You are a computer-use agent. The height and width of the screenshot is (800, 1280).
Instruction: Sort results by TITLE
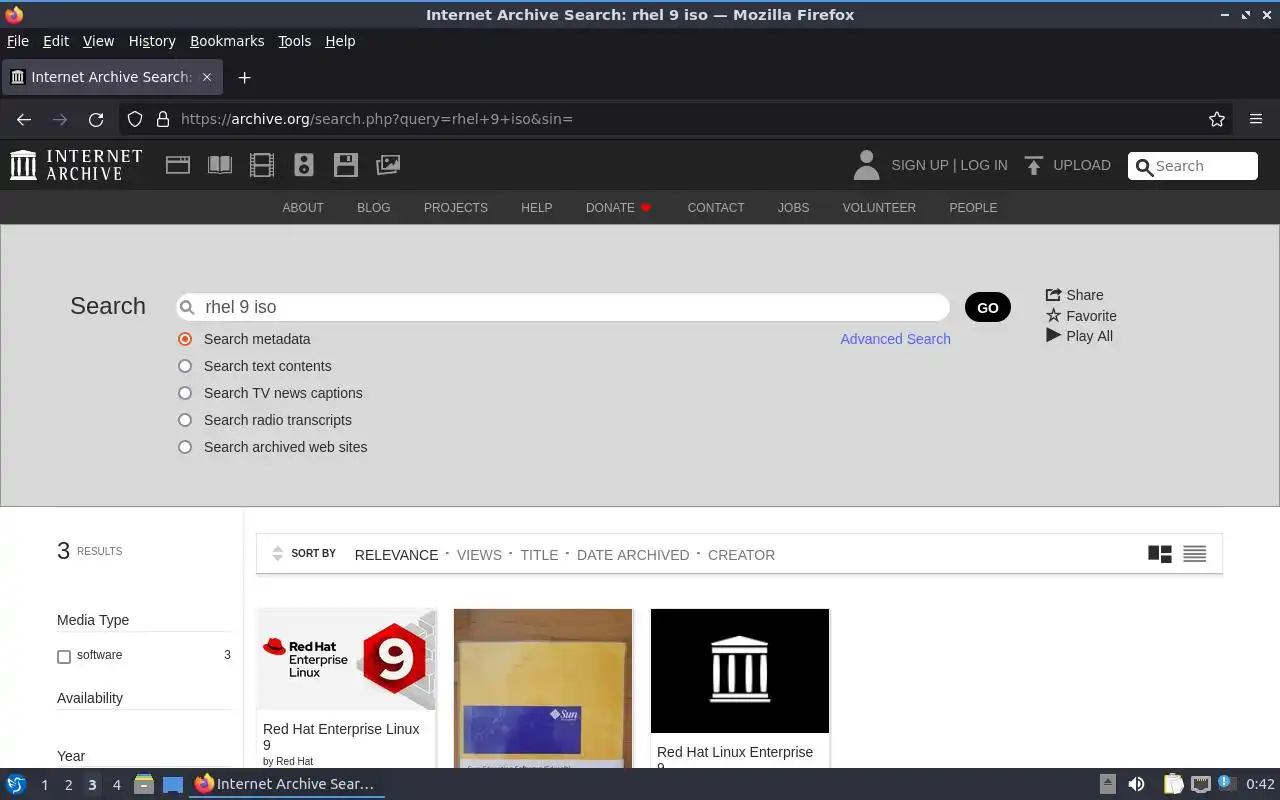point(539,555)
